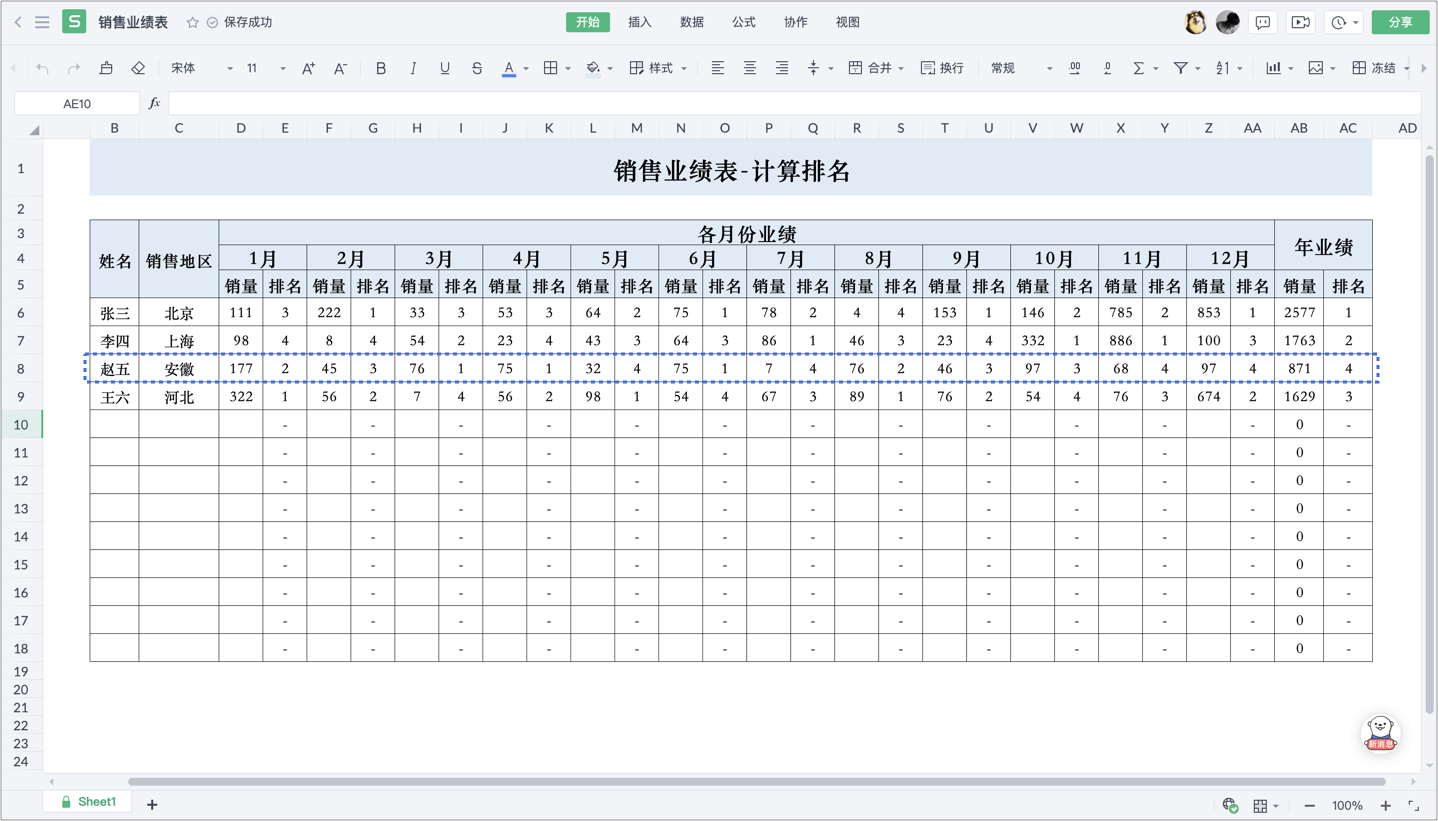
Task: Open the fill color dropdown arrow
Action: click(x=610, y=69)
